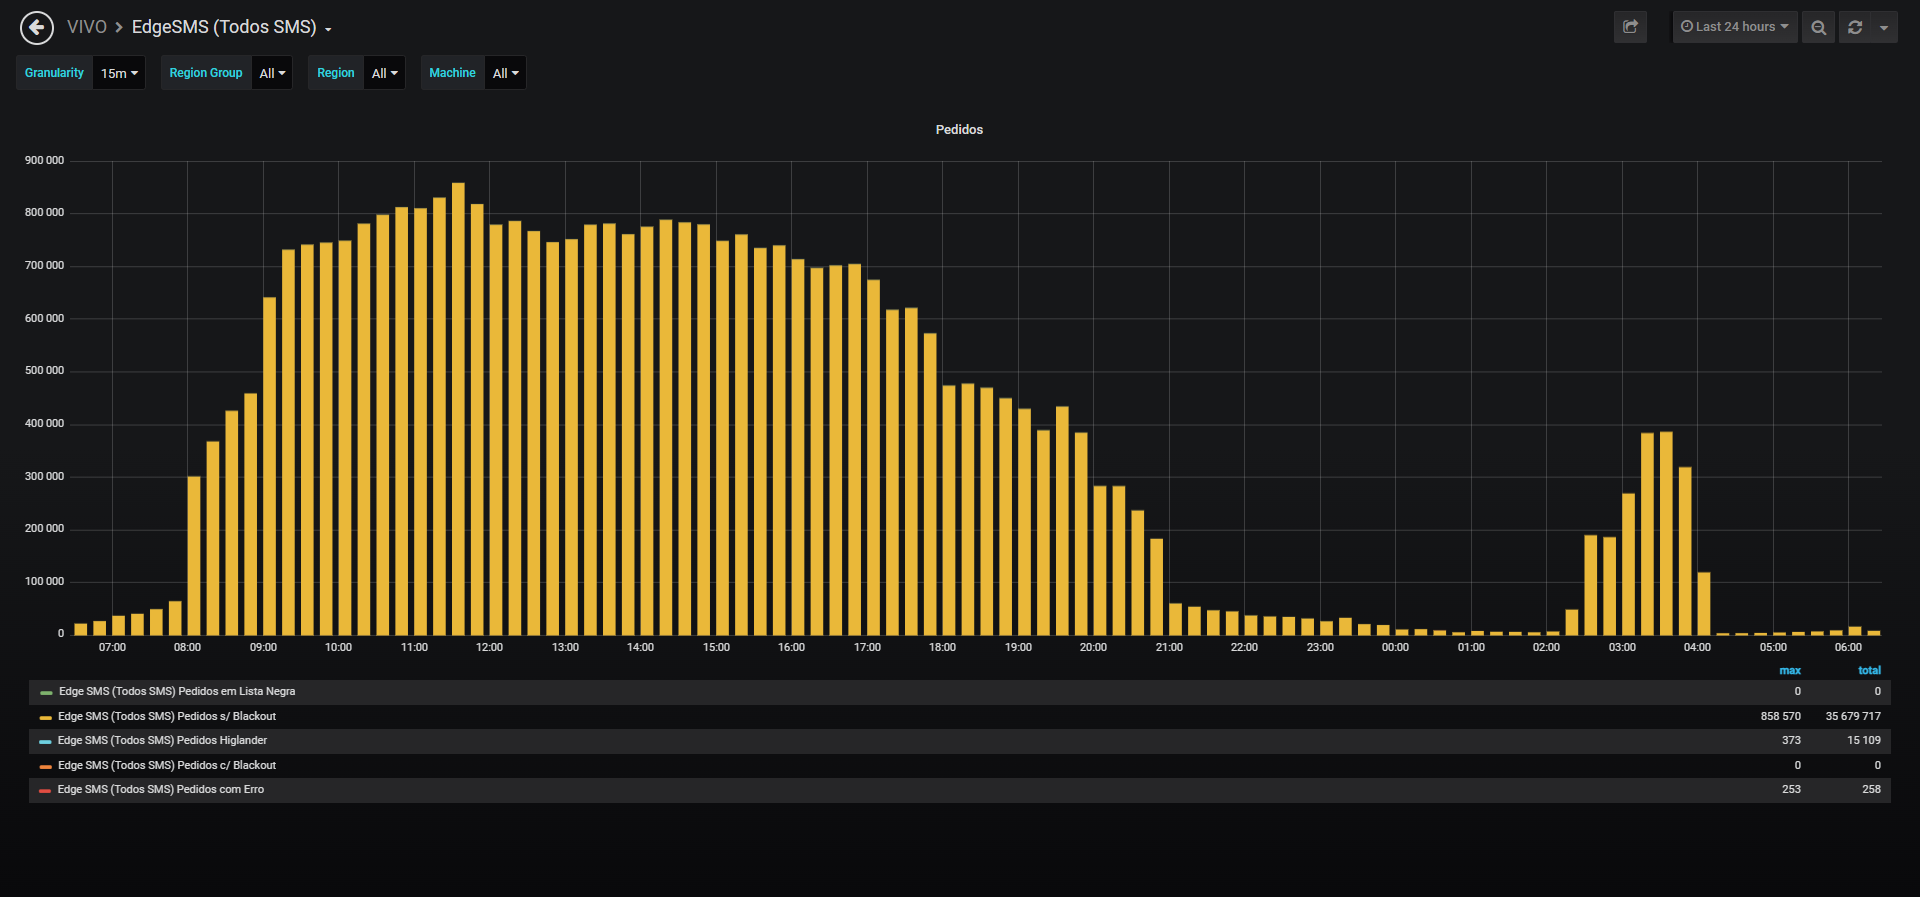This screenshot has height=897, width=1920.
Task: Expand the Granularity 15m dropdown
Action: tap(119, 73)
